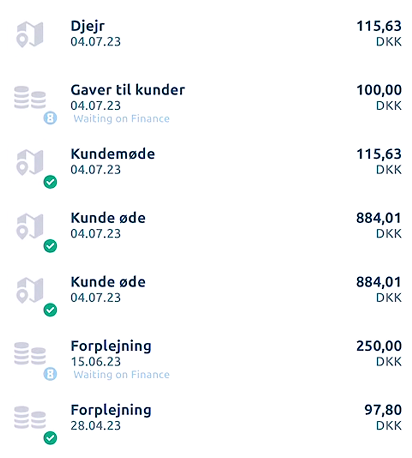
Task: Click the 28.04.23 date label
Action: [x=96, y=426]
